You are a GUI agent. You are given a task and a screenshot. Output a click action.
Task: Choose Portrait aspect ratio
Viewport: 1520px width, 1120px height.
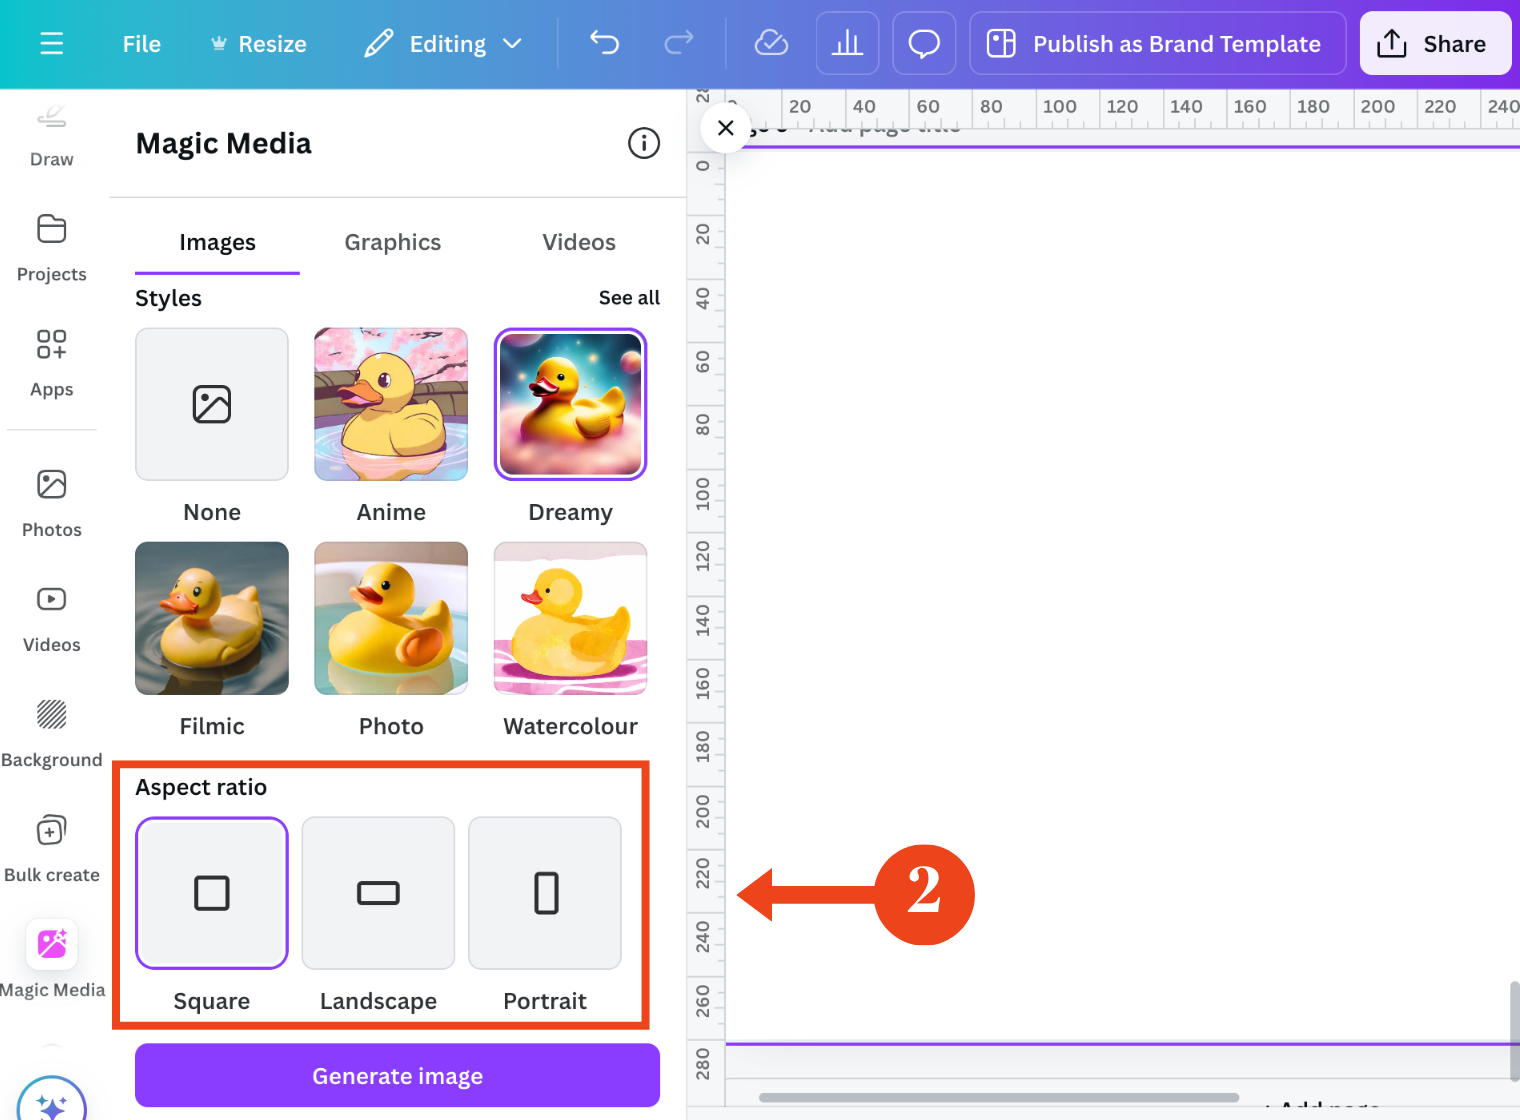(545, 893)
